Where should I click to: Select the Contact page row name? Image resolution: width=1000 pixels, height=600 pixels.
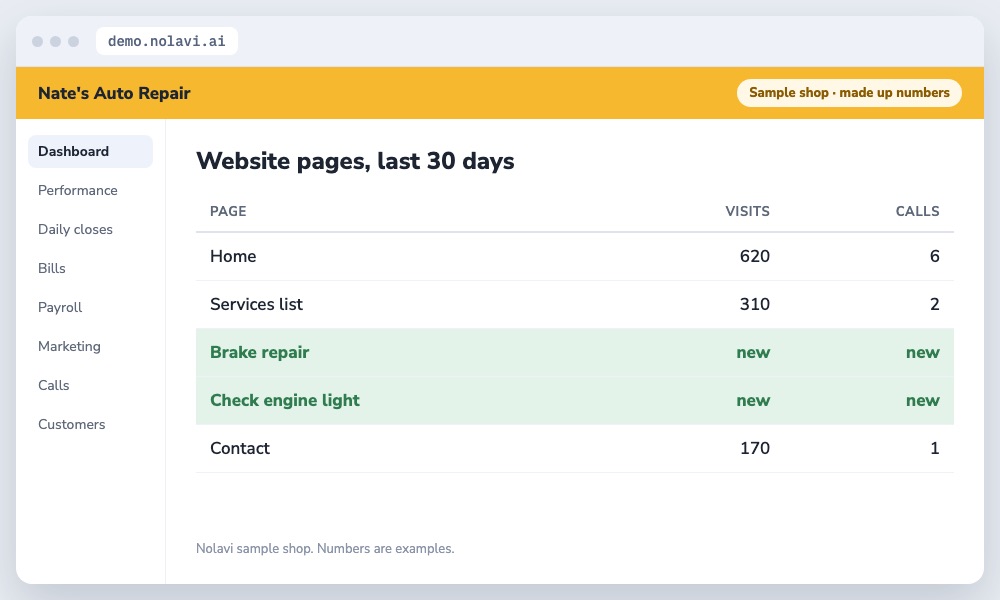pos(240,448)
